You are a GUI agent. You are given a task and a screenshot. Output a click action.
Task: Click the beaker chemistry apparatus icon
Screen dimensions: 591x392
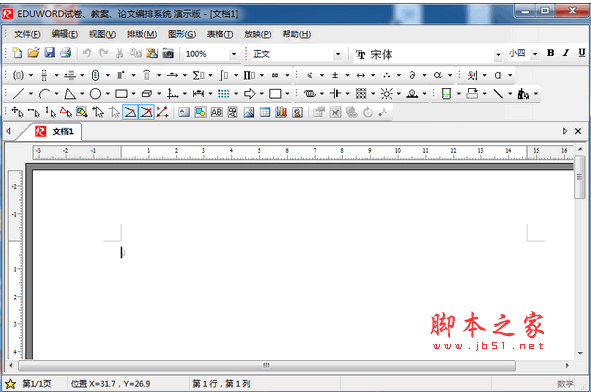click(446, 93)
